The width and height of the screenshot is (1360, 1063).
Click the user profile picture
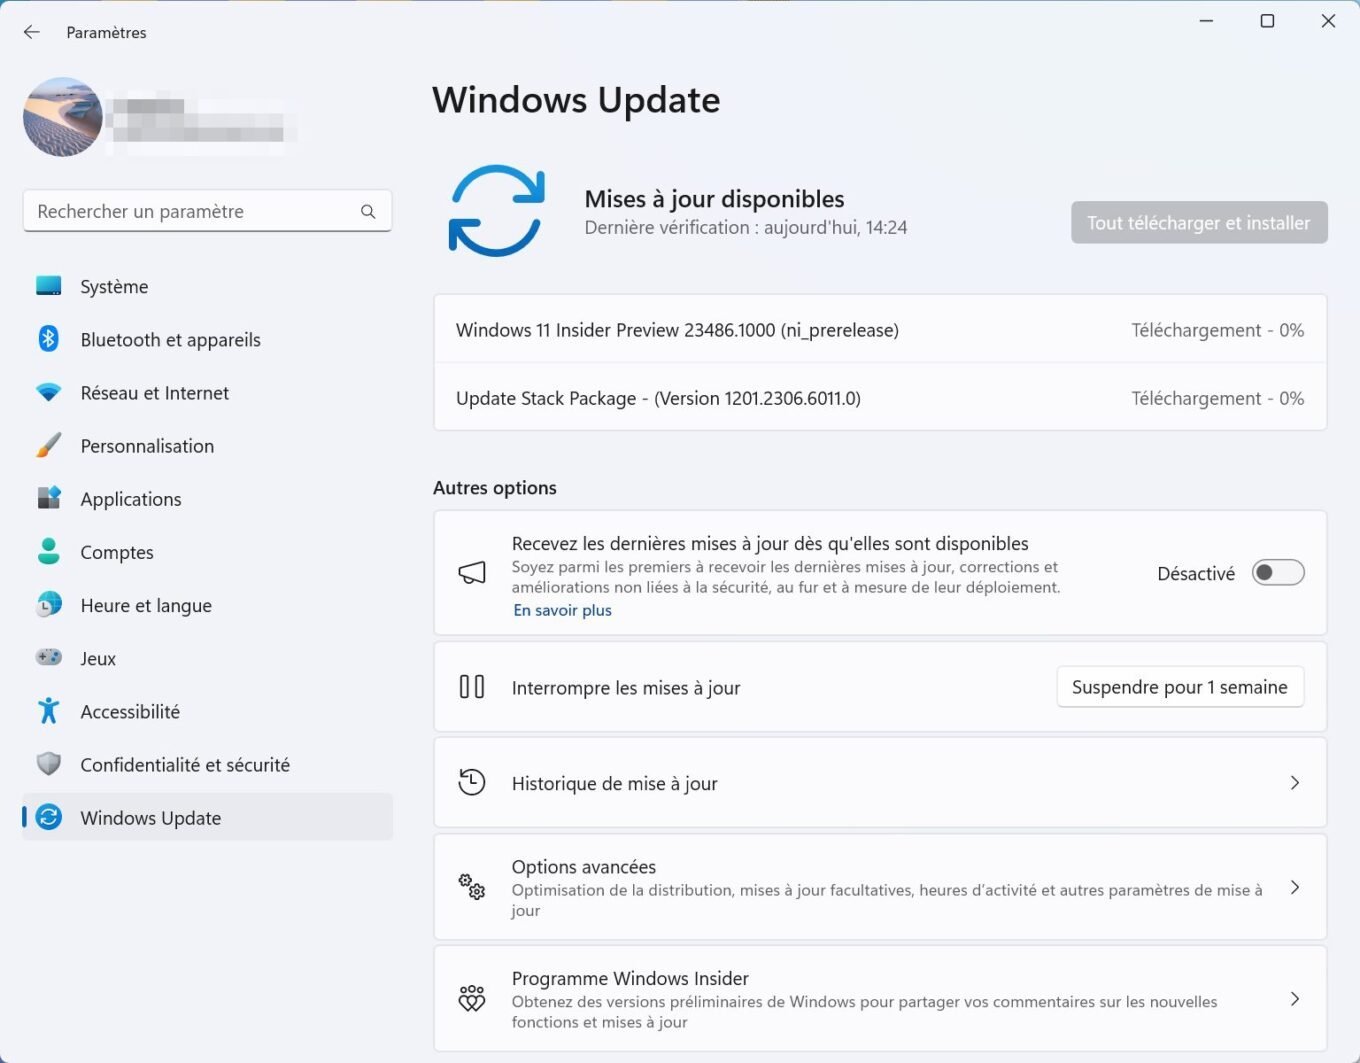coord(63,117)
